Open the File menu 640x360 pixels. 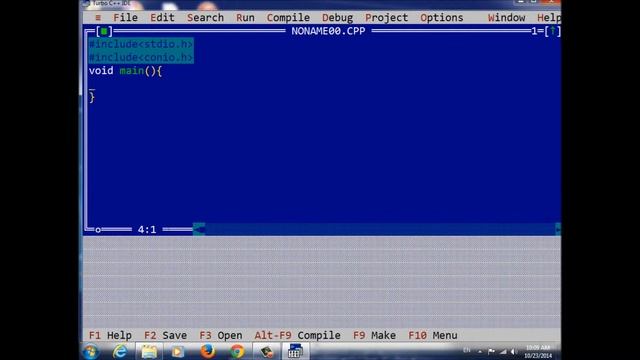pos(125,18)
